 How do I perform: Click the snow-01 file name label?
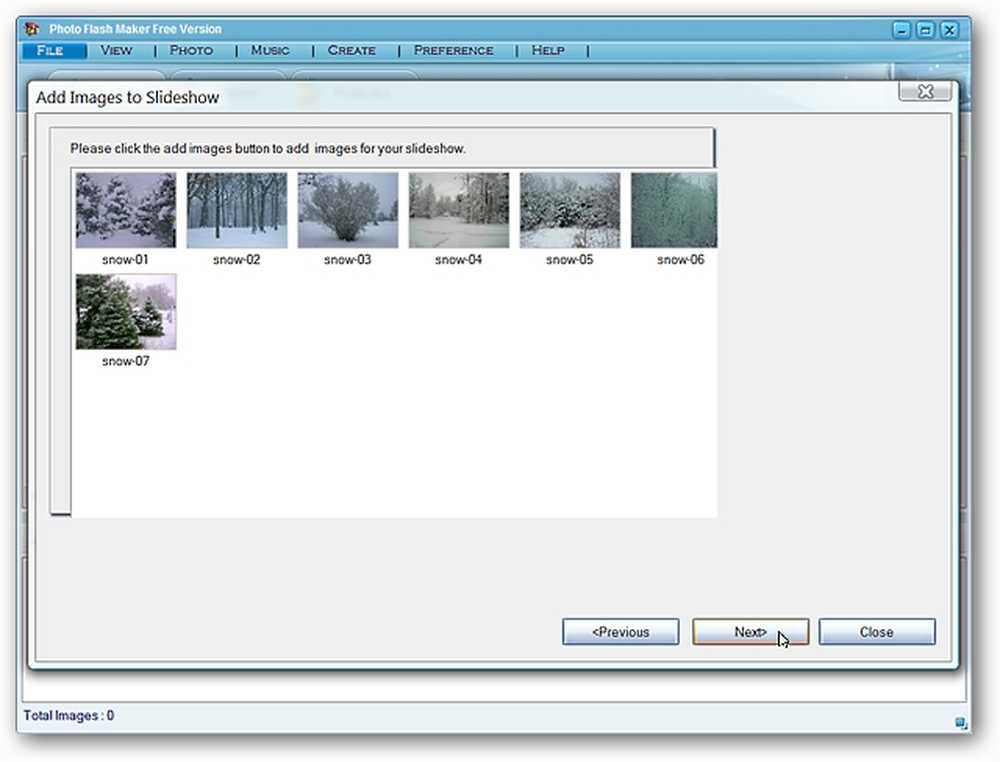pyautogui.click(x=125, y=260)
